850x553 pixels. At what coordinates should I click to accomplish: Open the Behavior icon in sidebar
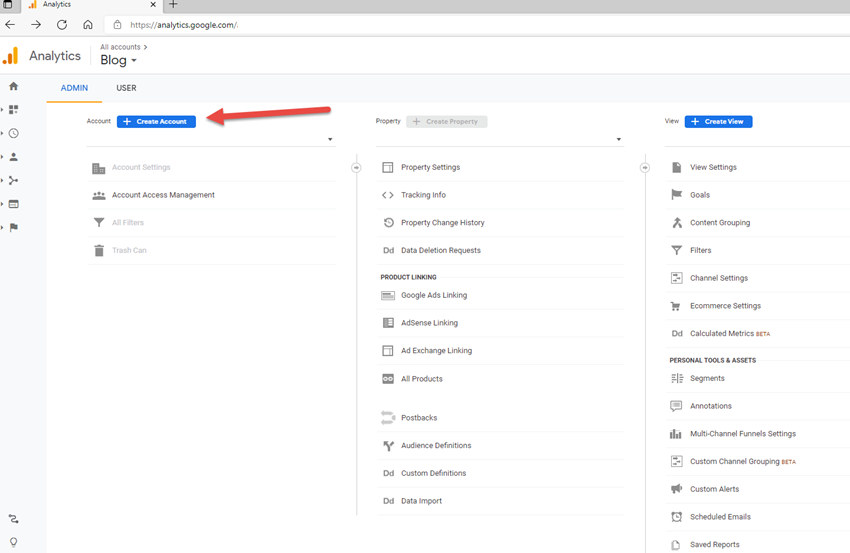coord(14,204)
